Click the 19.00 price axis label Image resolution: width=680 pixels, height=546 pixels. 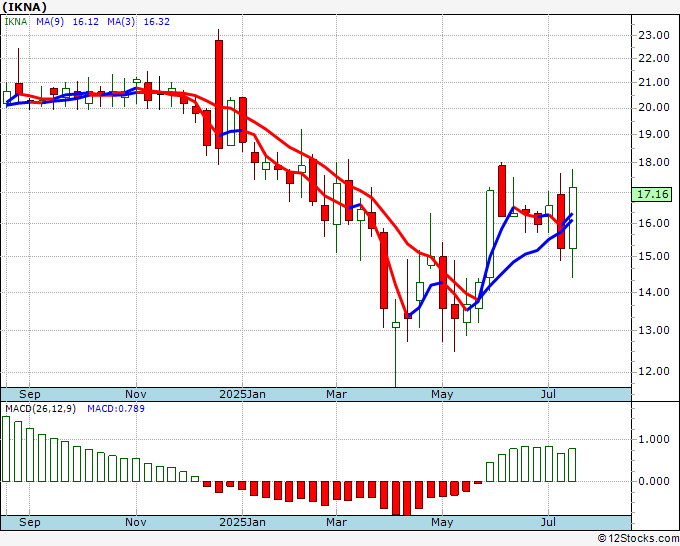pyautogui.click(x=654, y=134)
